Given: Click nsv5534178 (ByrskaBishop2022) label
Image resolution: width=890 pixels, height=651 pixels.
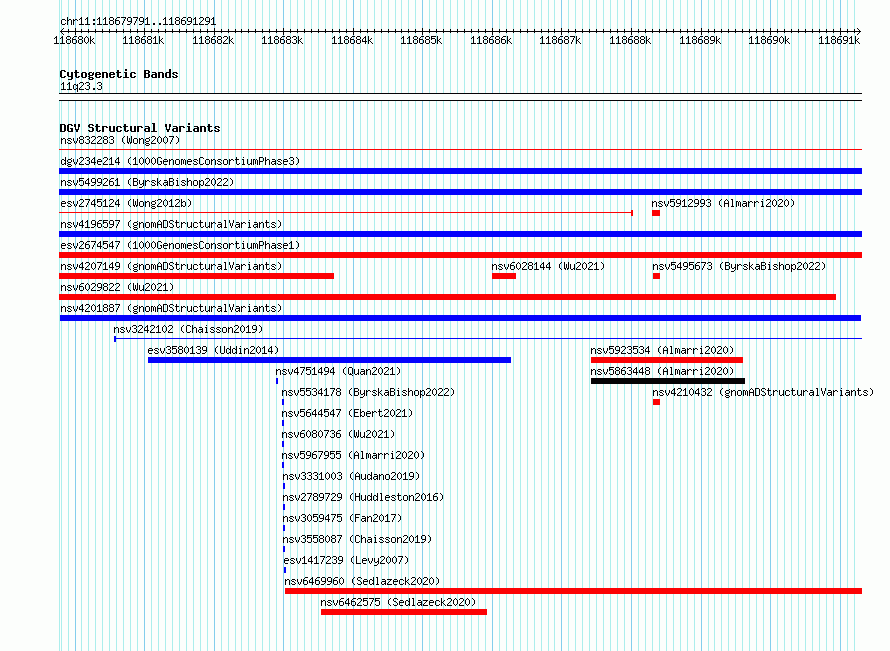Looking at the screenshot, I should [368, 392].
